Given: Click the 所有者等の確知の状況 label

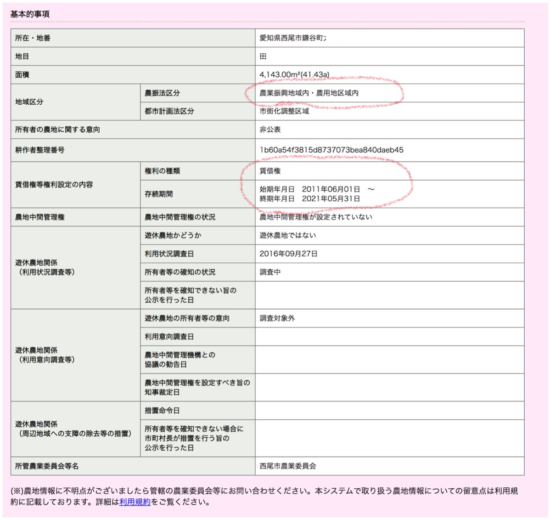Looking at the screenshot, I should tap(180, 272).
